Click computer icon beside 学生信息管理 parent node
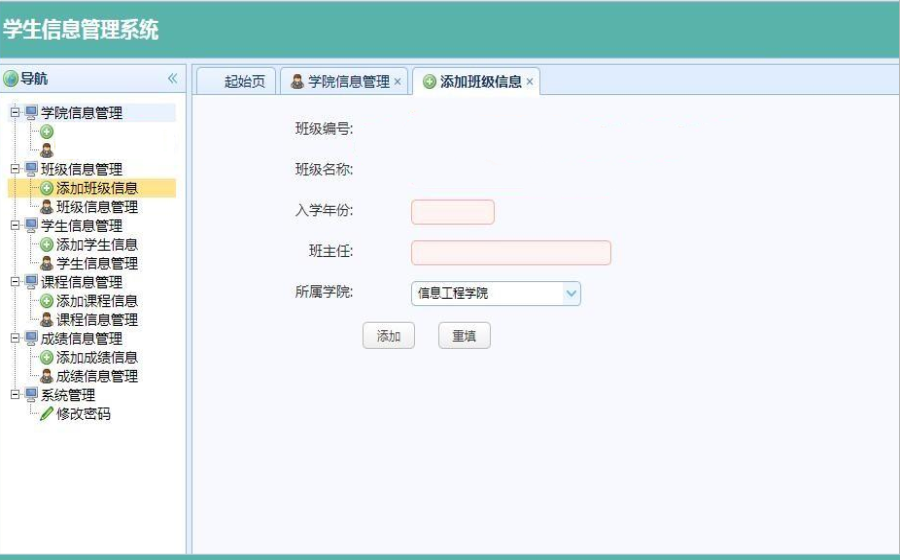The height and width of the screenshot is (560, 900). point(32,225)
